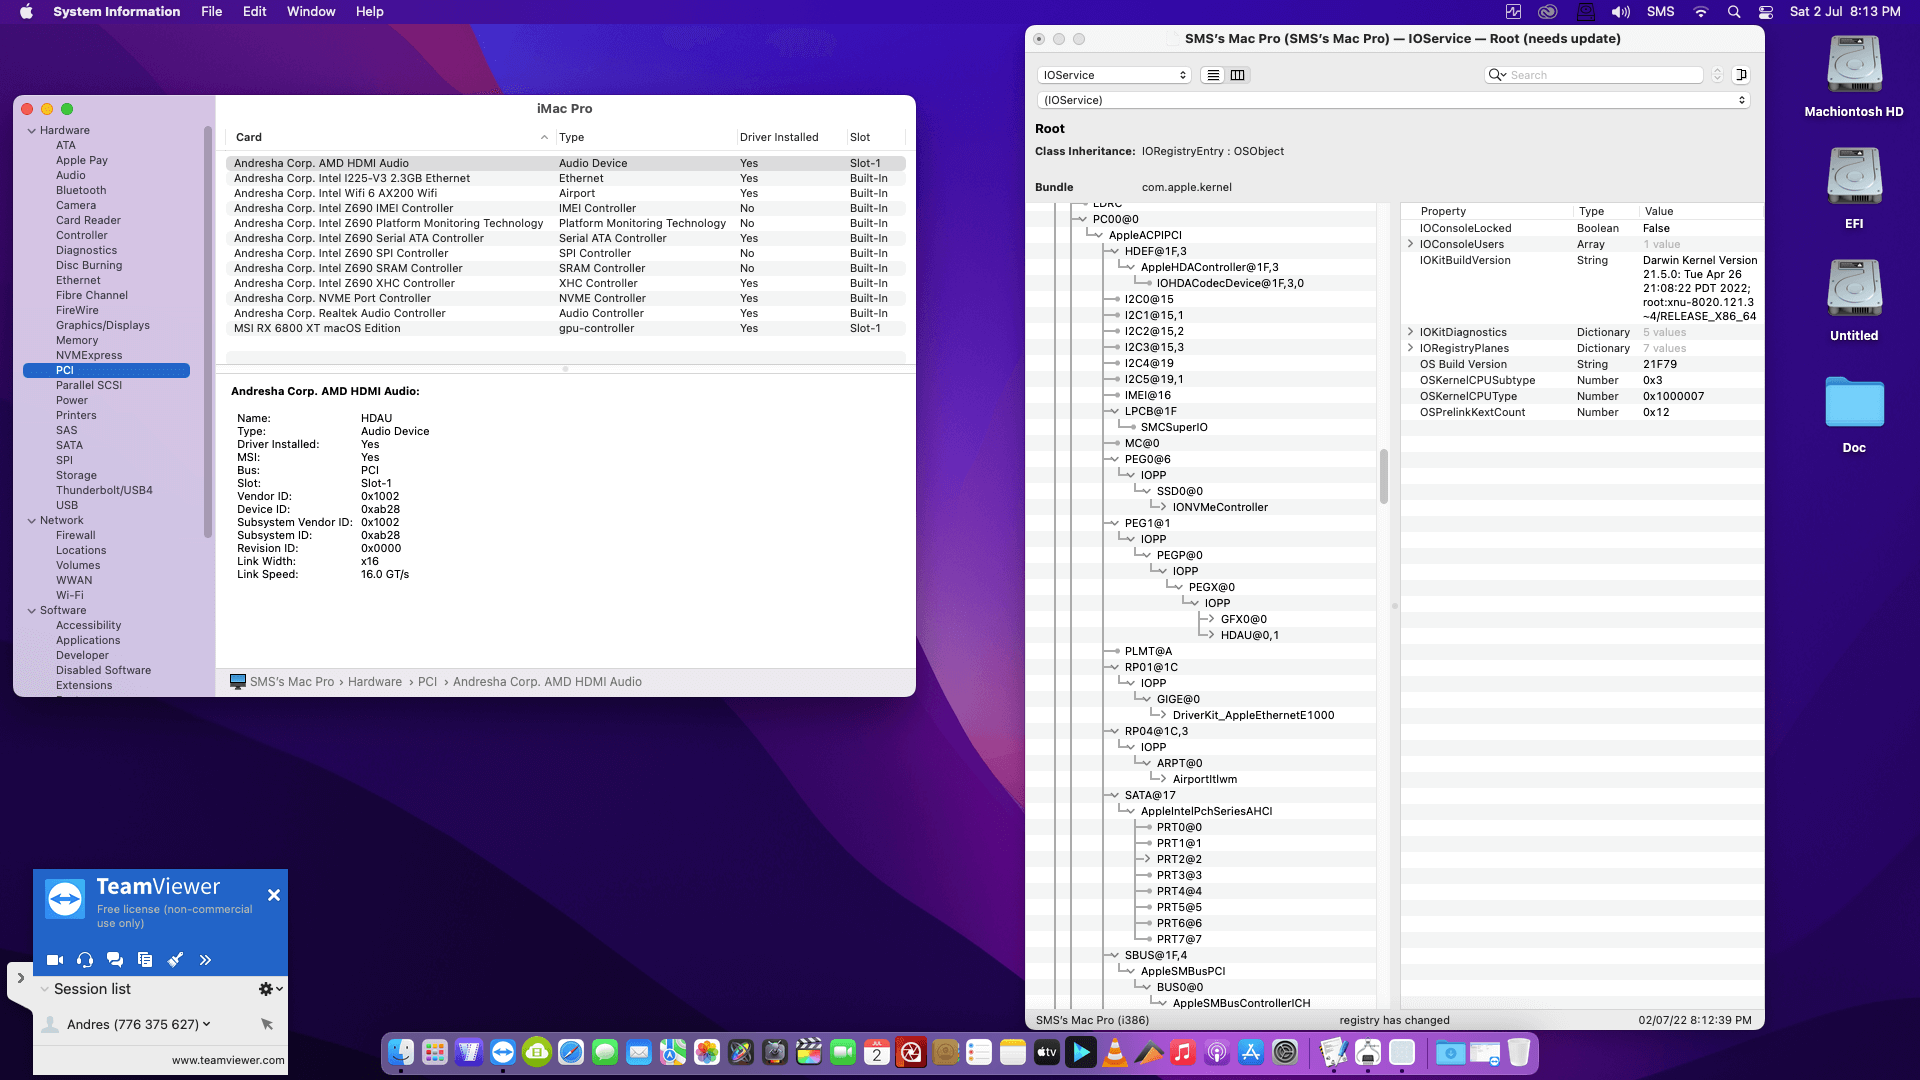Expand the IOConsoleUsers property row
1920x1080 pixels.
pyautogui.click(x=1410, y=244)
